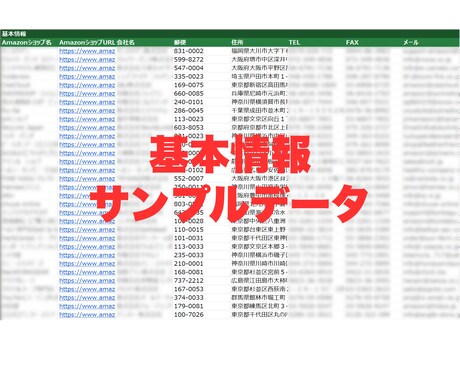Select address cell 広島県江田島市大柿

point(259,281)
